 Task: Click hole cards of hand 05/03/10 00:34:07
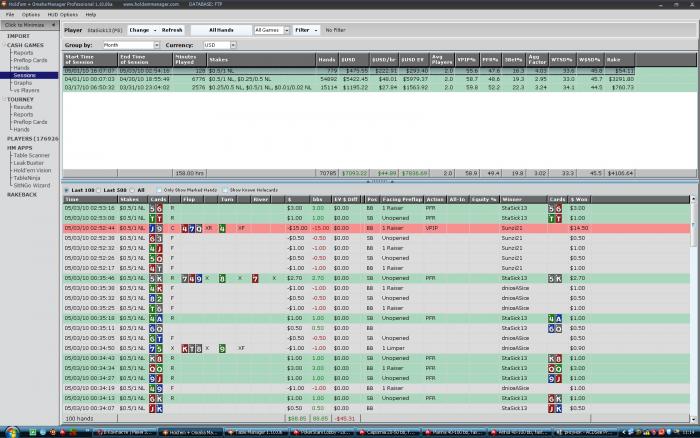[x=155, y=408]
